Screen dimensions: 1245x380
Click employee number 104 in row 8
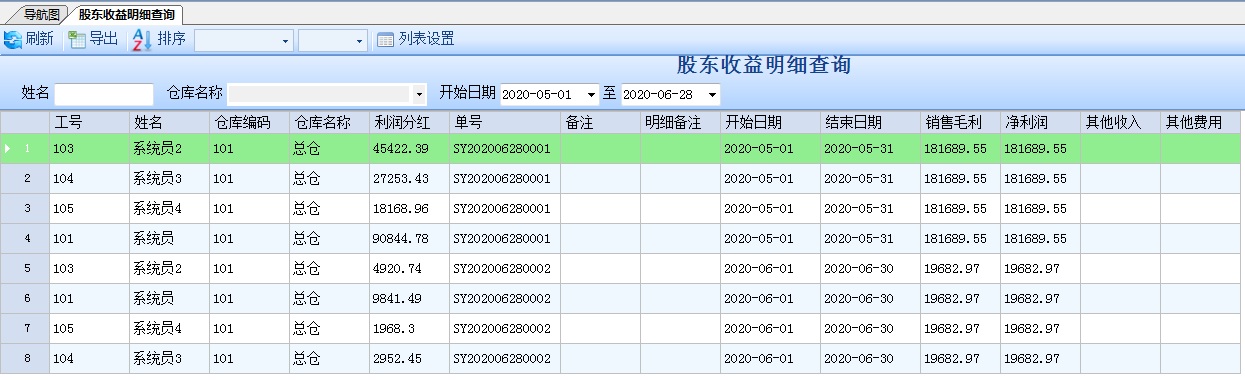point(64,358)
